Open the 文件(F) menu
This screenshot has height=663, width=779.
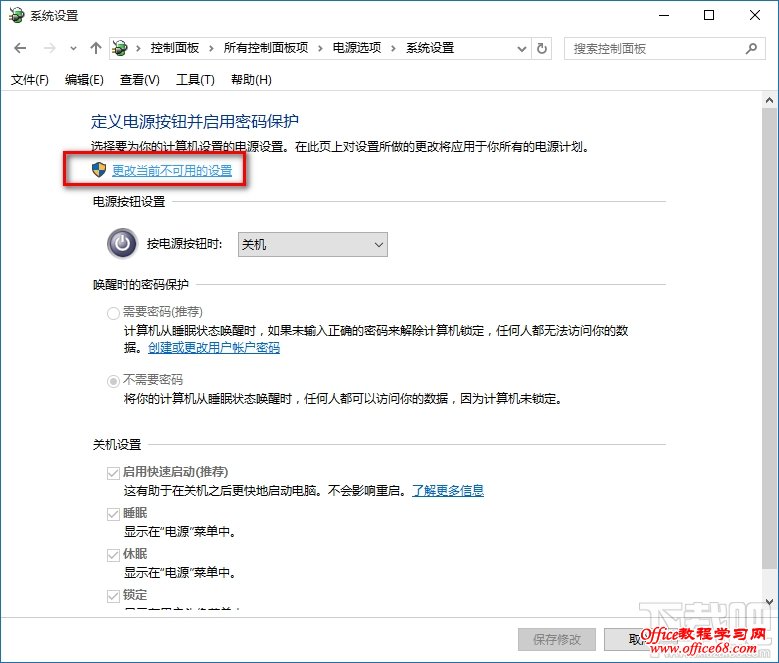30,79
